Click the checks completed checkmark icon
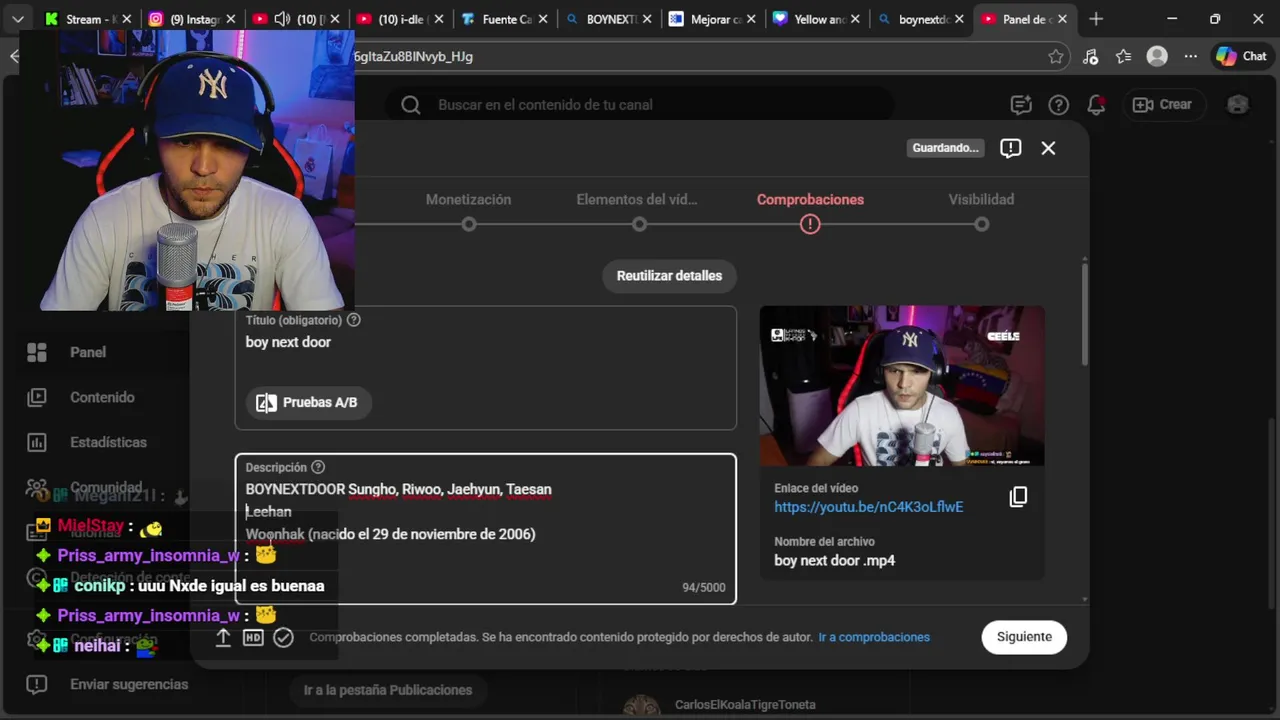Screen dimensions: 1280x720 (x=283, y=638)
